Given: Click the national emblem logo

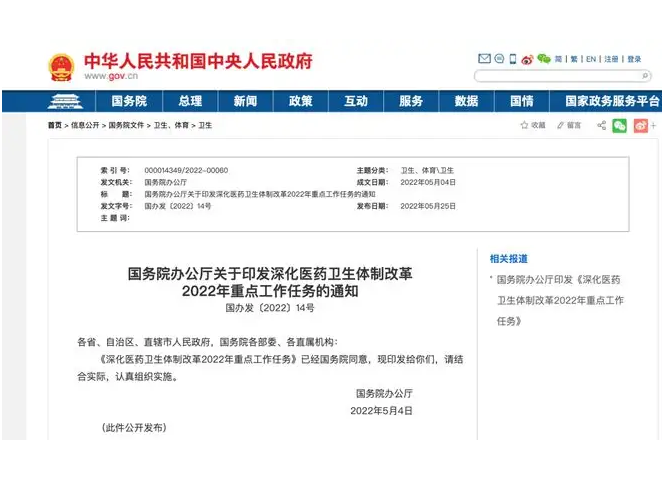Looking at the screenshot, I should (62, 67).
